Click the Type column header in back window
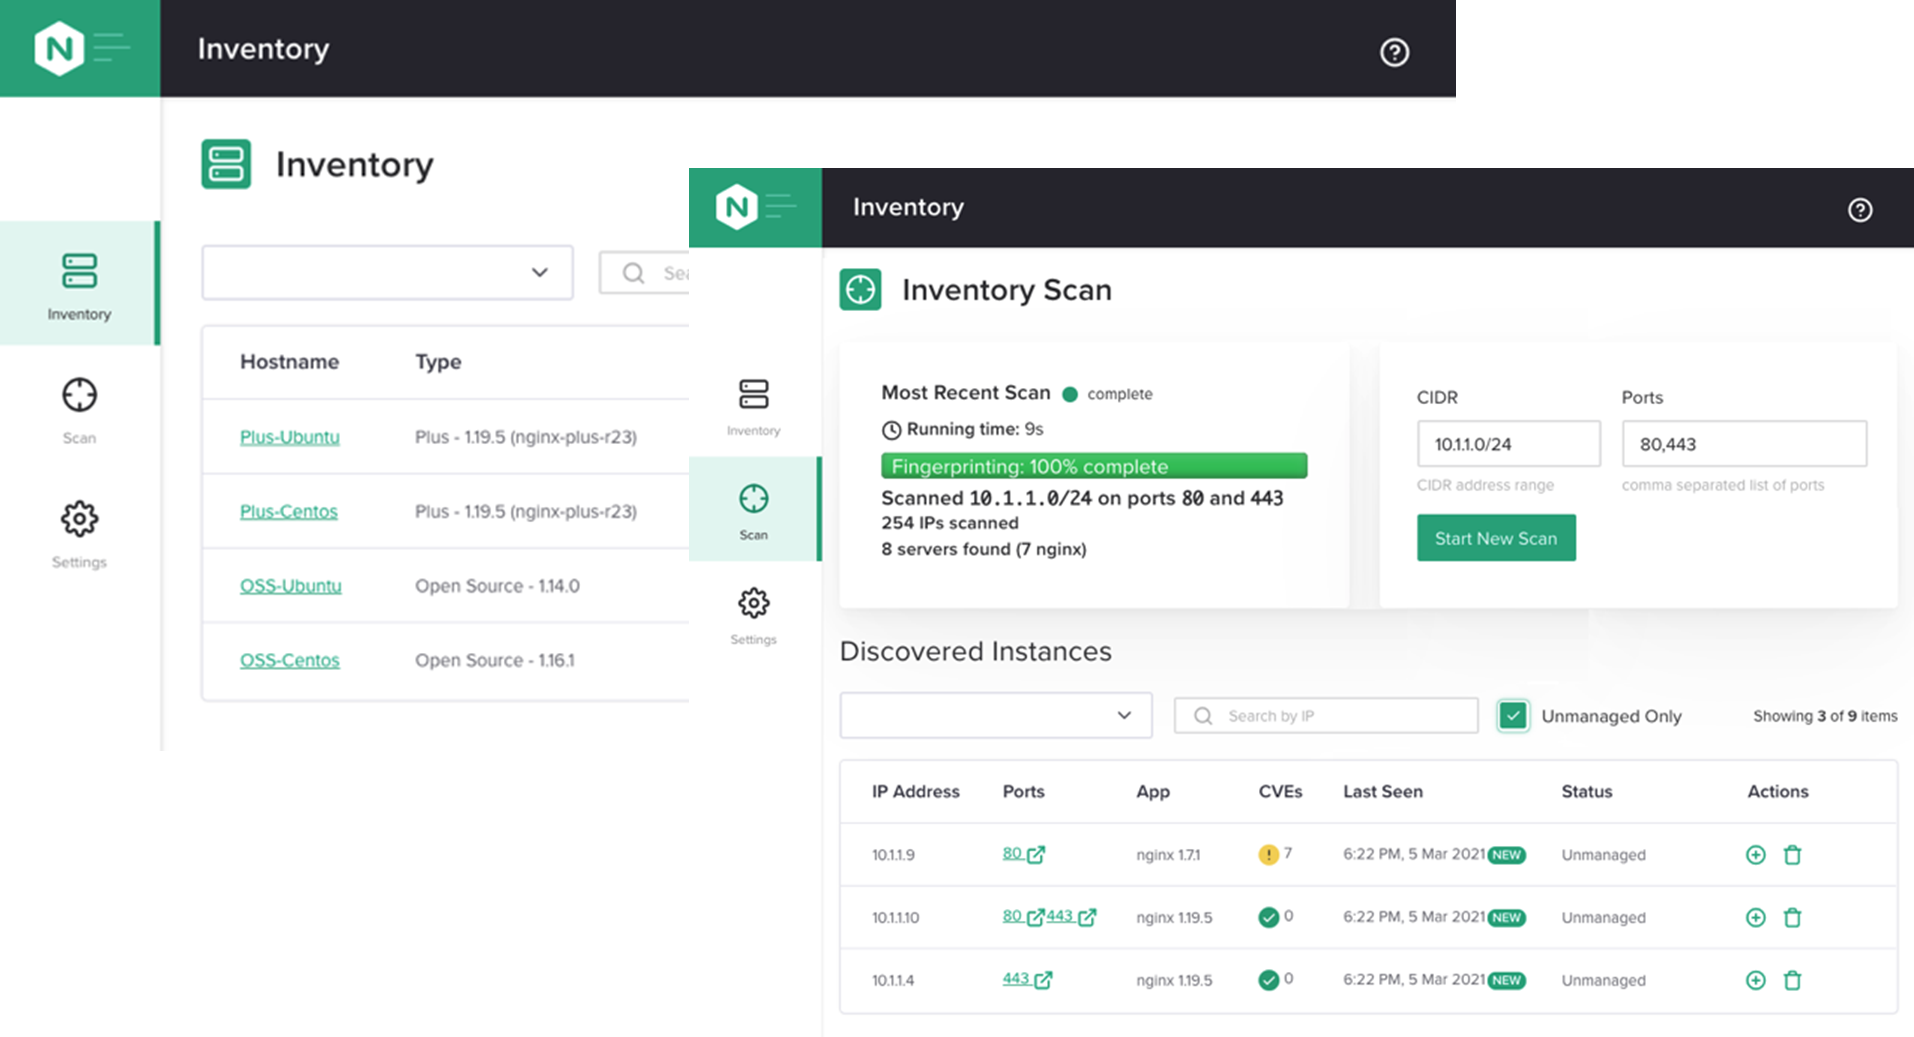 click(438, 362)
